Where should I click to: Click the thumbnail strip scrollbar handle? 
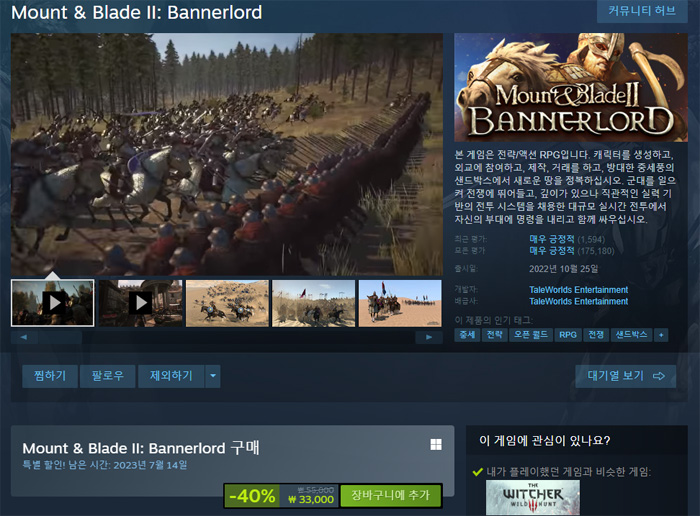pyautogui.click(x=60, y=337)
